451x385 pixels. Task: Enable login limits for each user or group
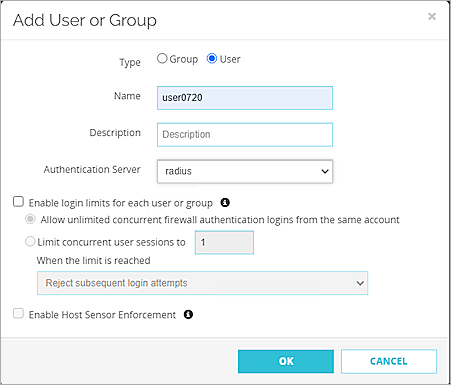(x=18, y=202)
